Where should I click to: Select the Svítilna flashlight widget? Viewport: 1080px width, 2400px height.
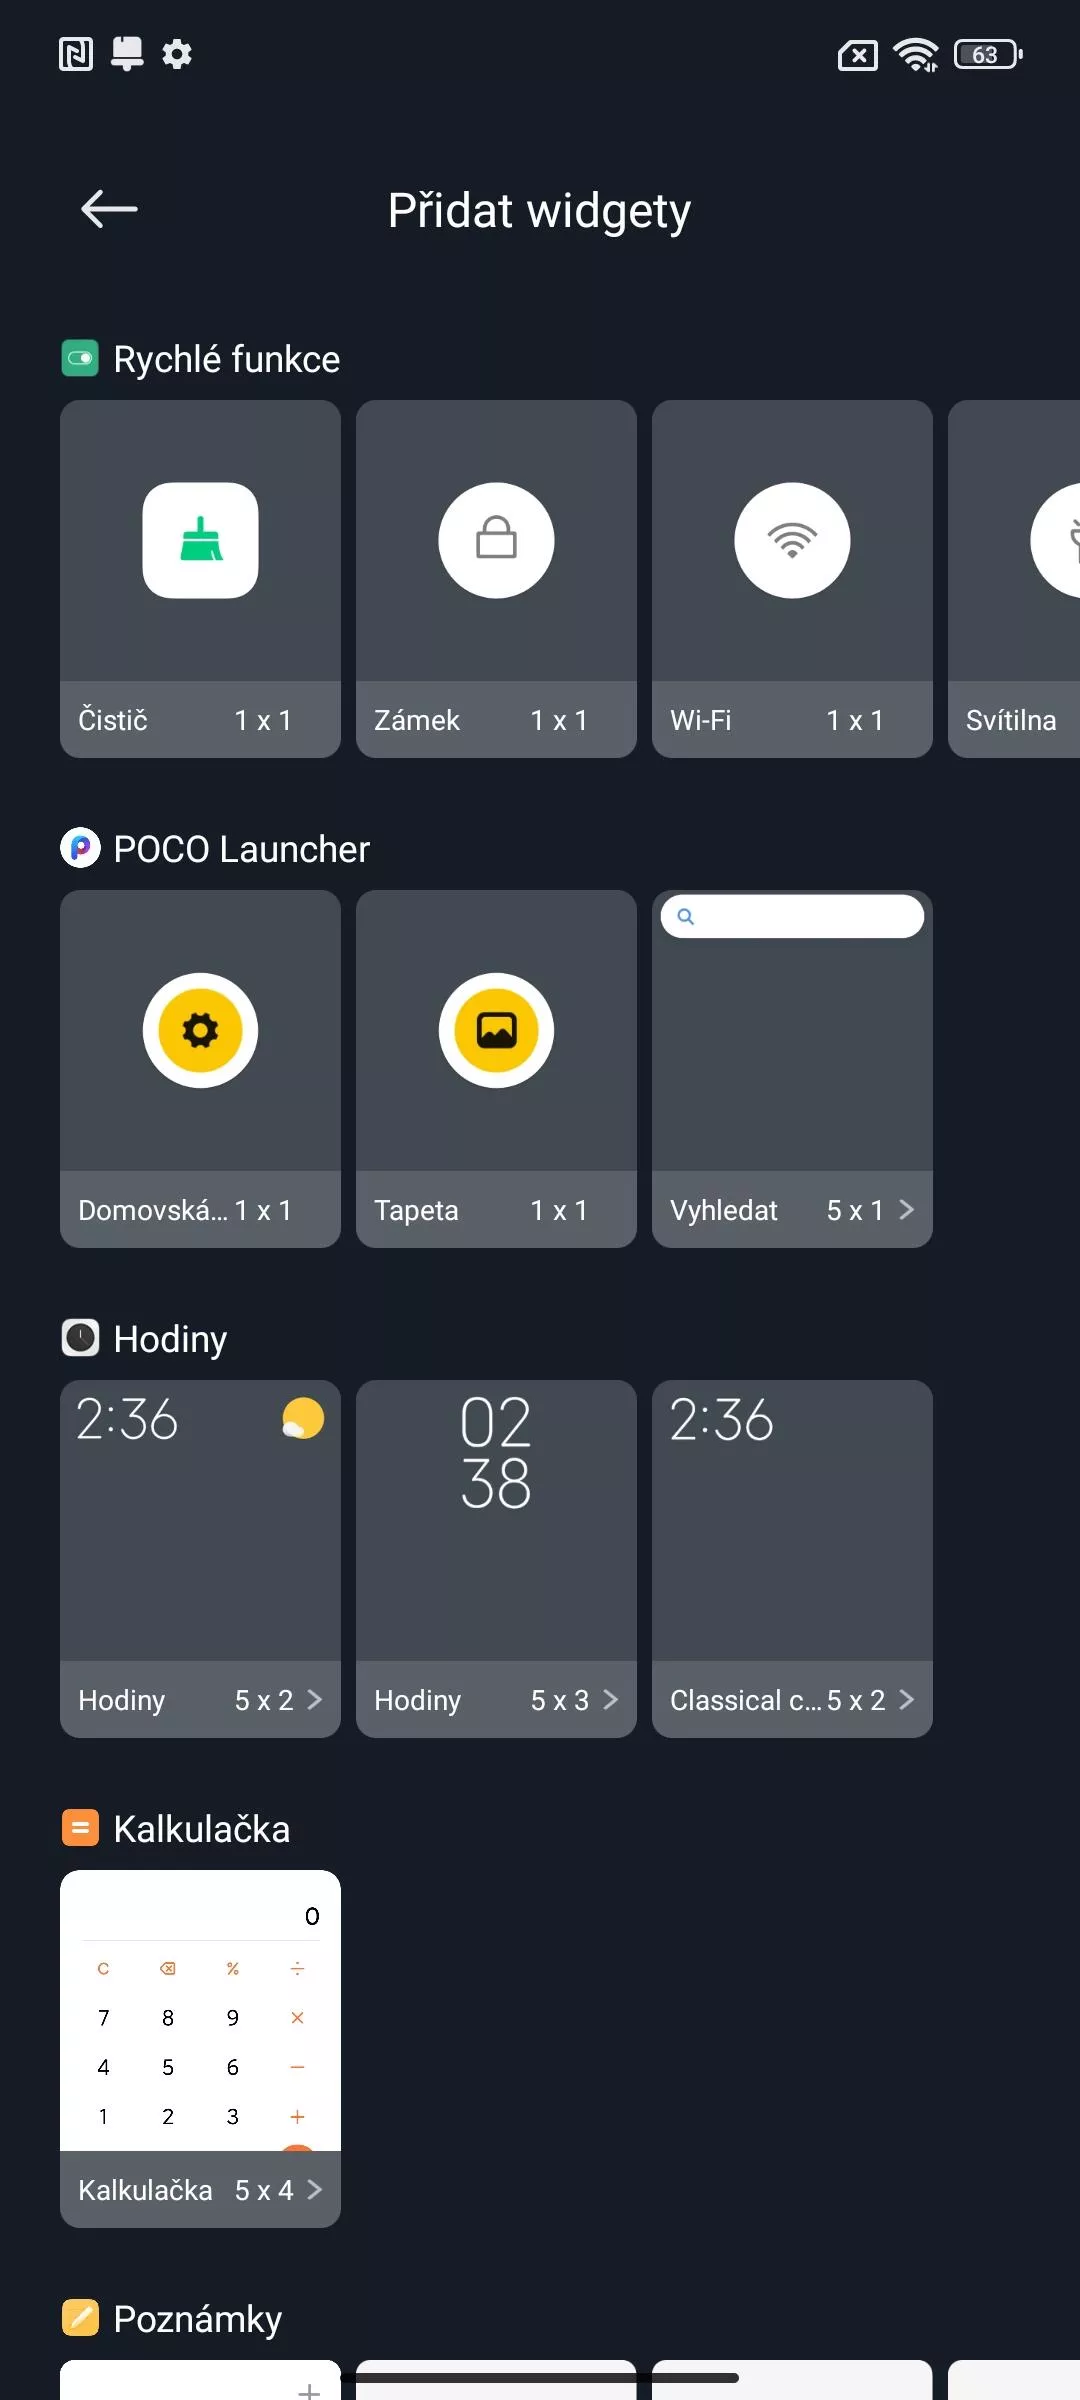point(1014,579)
